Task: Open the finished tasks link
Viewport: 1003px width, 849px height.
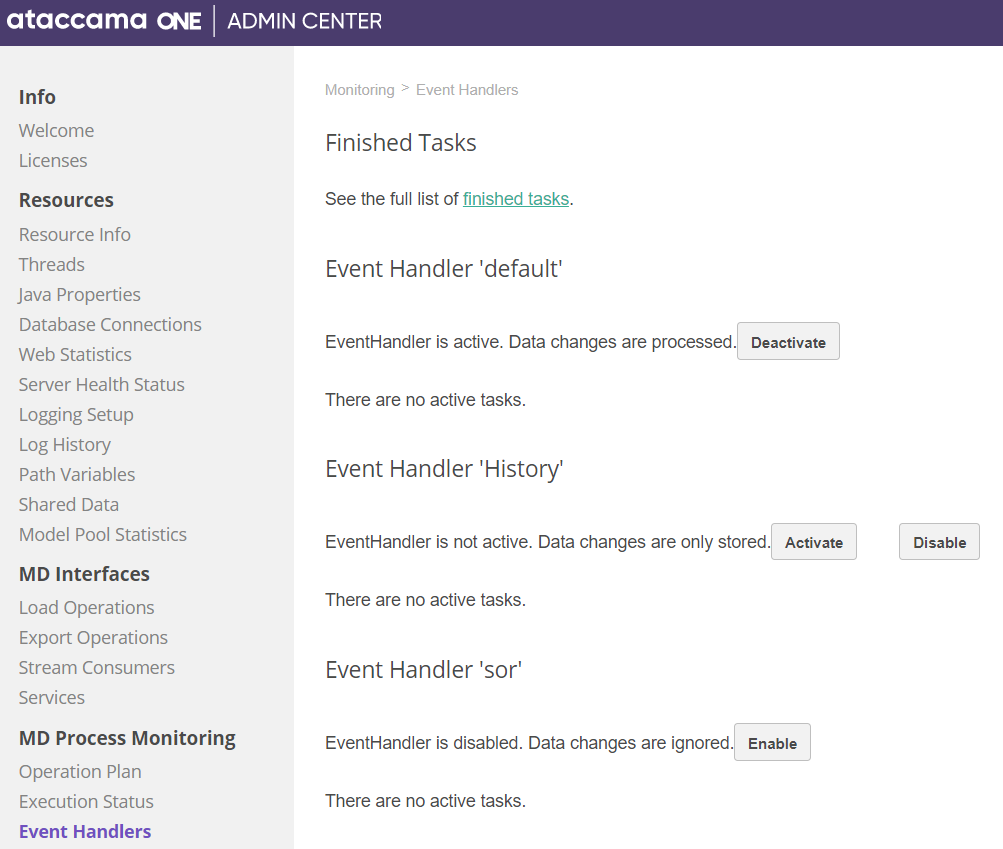Action: click(x=516, y=199)
